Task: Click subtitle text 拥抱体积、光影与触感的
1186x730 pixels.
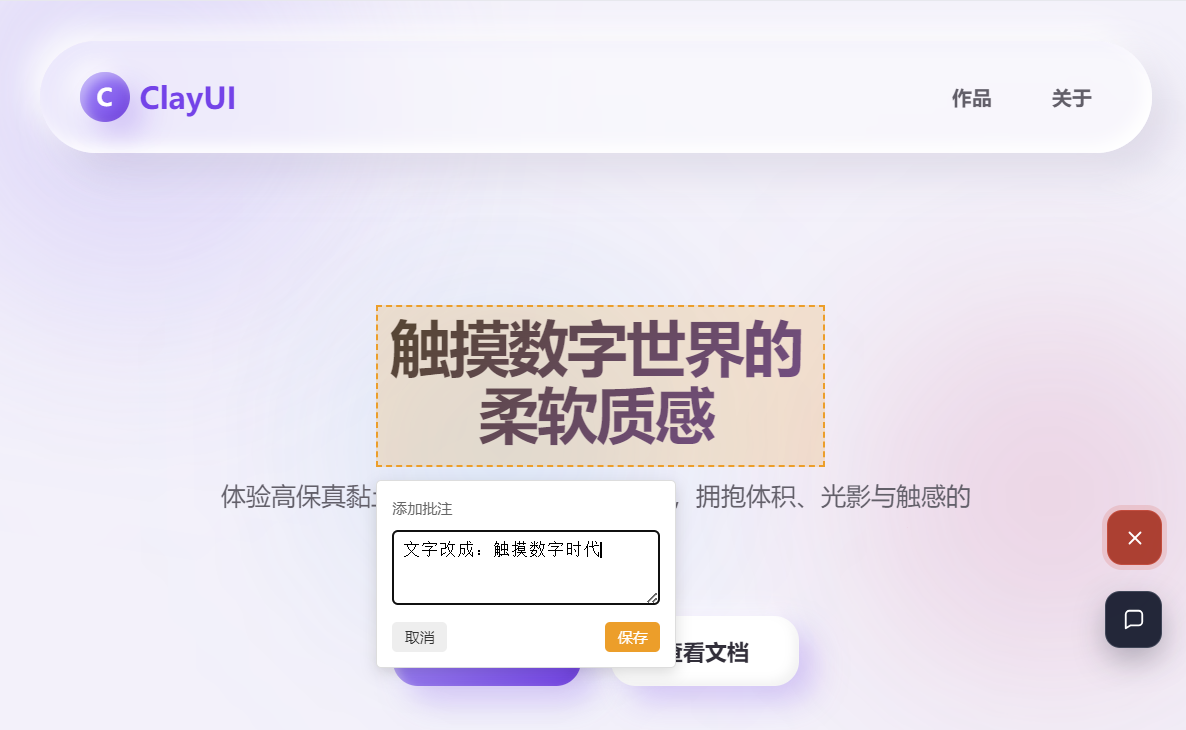Action: point(833,497)
